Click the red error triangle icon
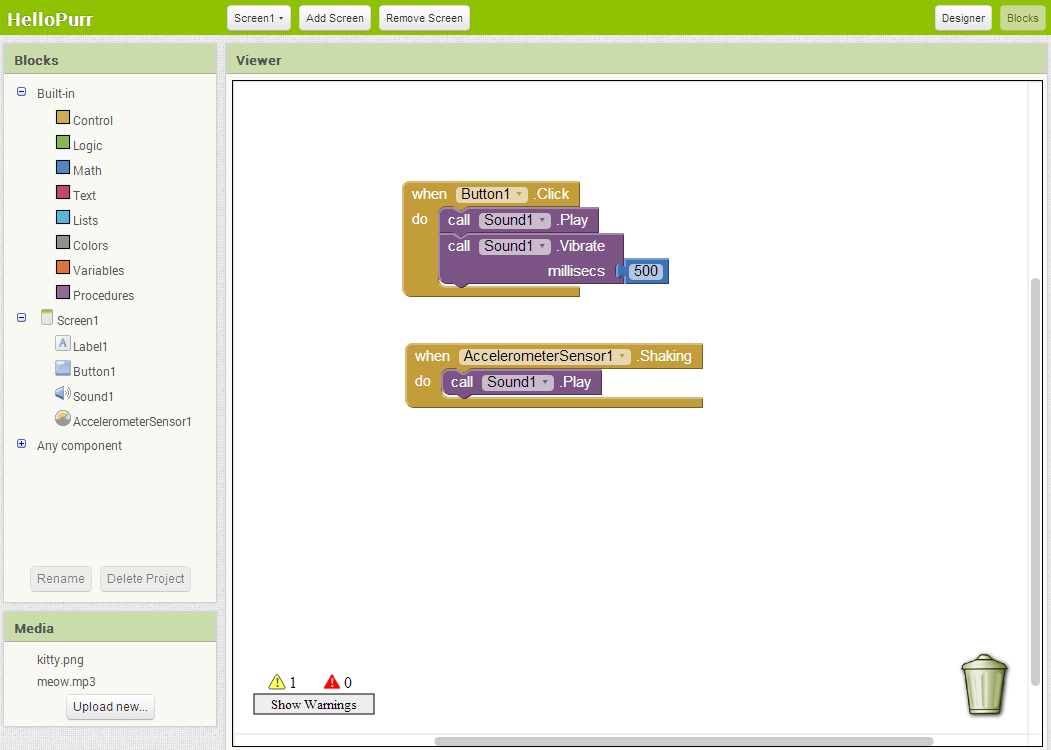This screenshot has width=1051, height=750. tap(332, 682)
